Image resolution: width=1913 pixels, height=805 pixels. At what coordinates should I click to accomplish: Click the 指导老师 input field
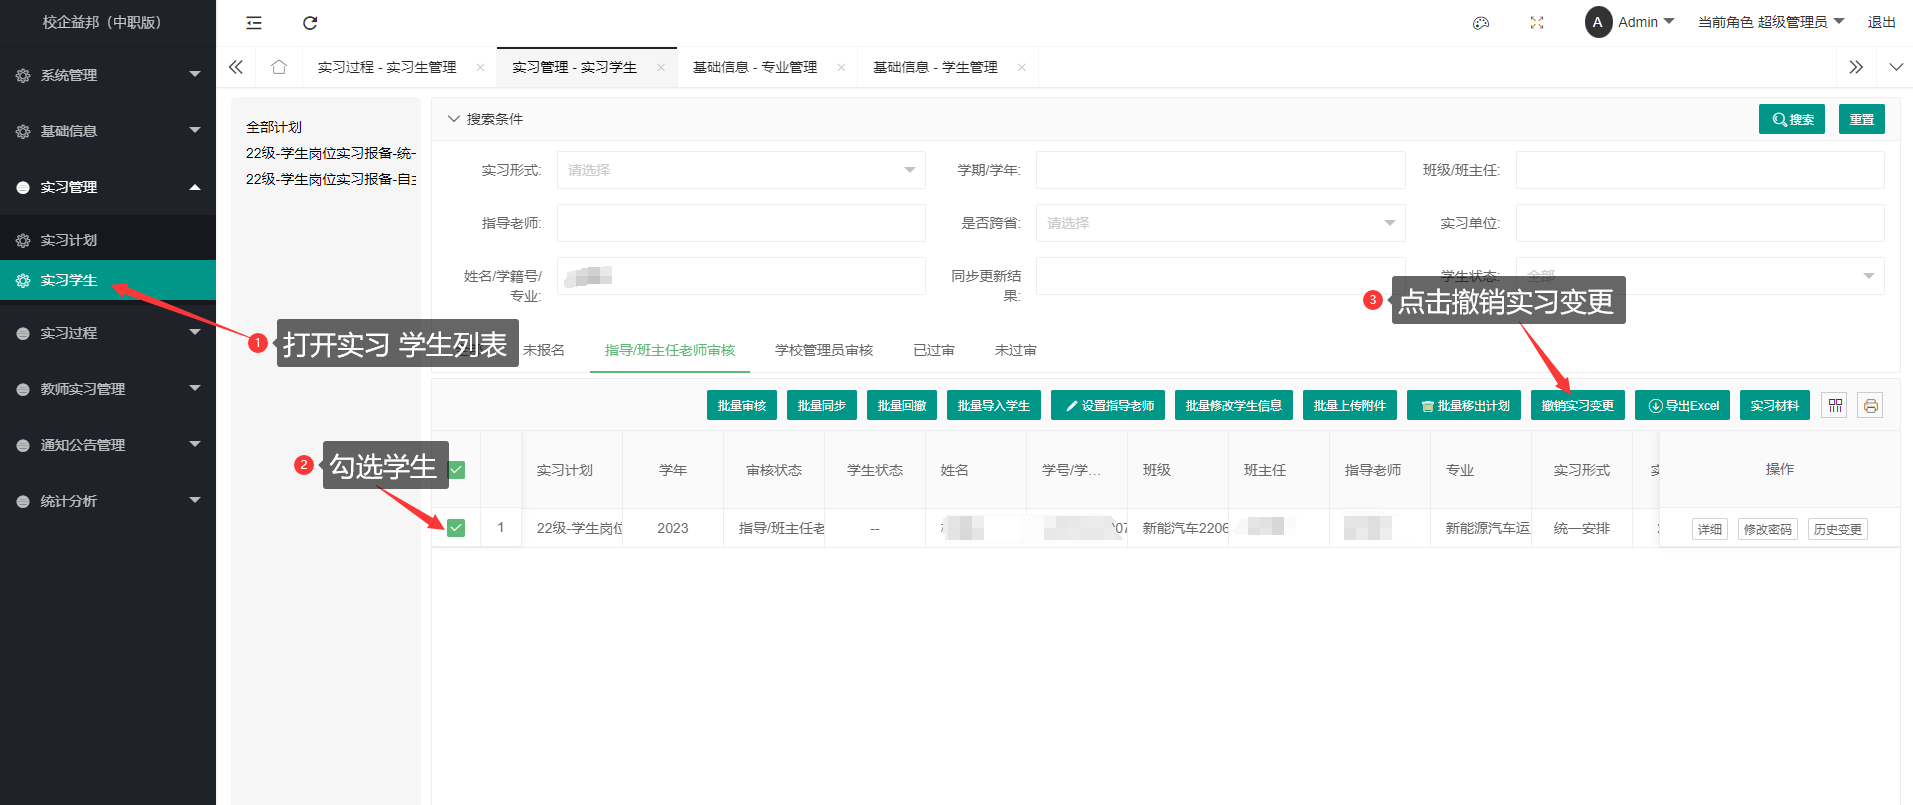point(740,223)
